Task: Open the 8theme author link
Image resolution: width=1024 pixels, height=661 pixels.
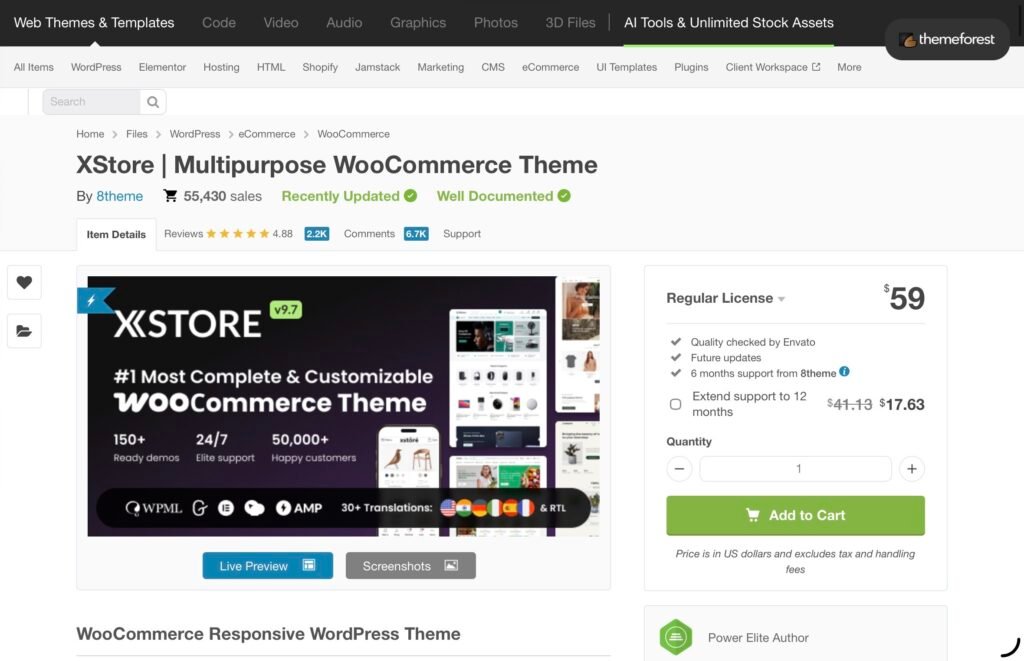Action: [120, 196]
